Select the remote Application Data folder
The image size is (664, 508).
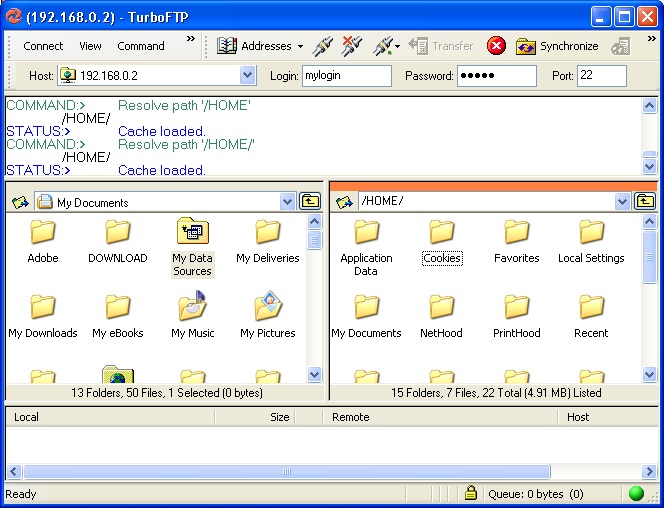click(x=366, y=248)
